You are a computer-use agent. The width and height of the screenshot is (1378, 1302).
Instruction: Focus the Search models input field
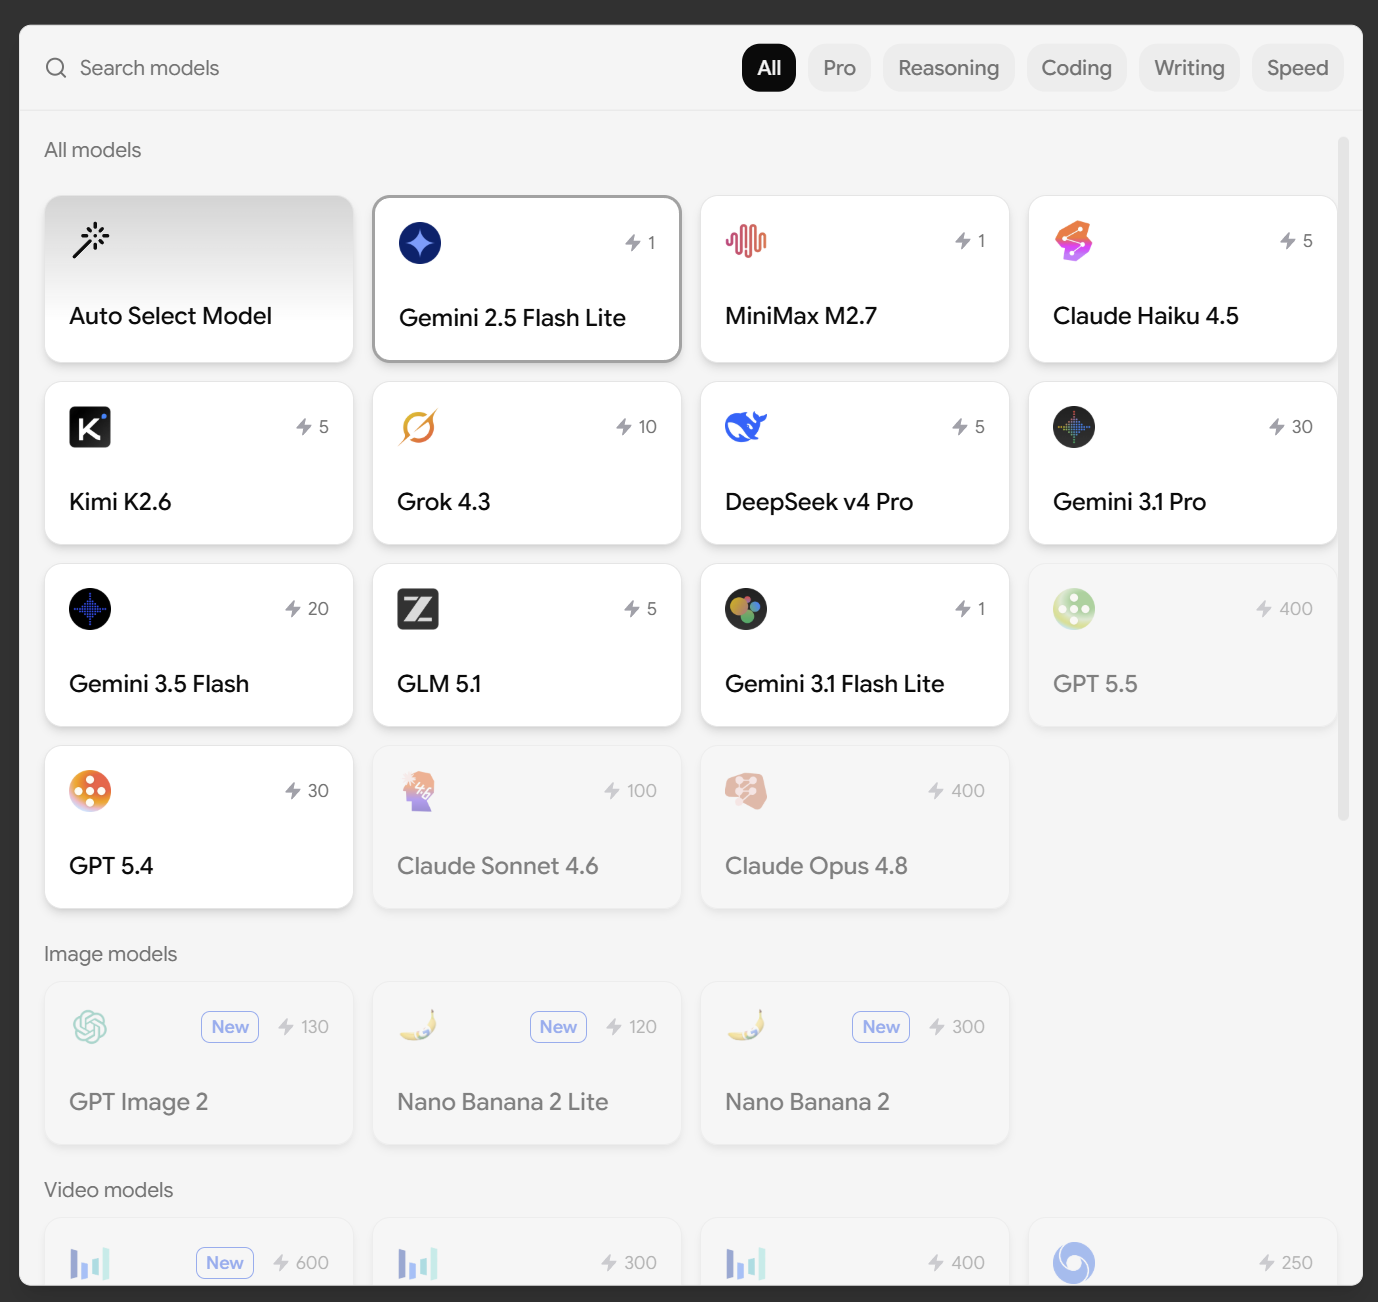point(380,68)
